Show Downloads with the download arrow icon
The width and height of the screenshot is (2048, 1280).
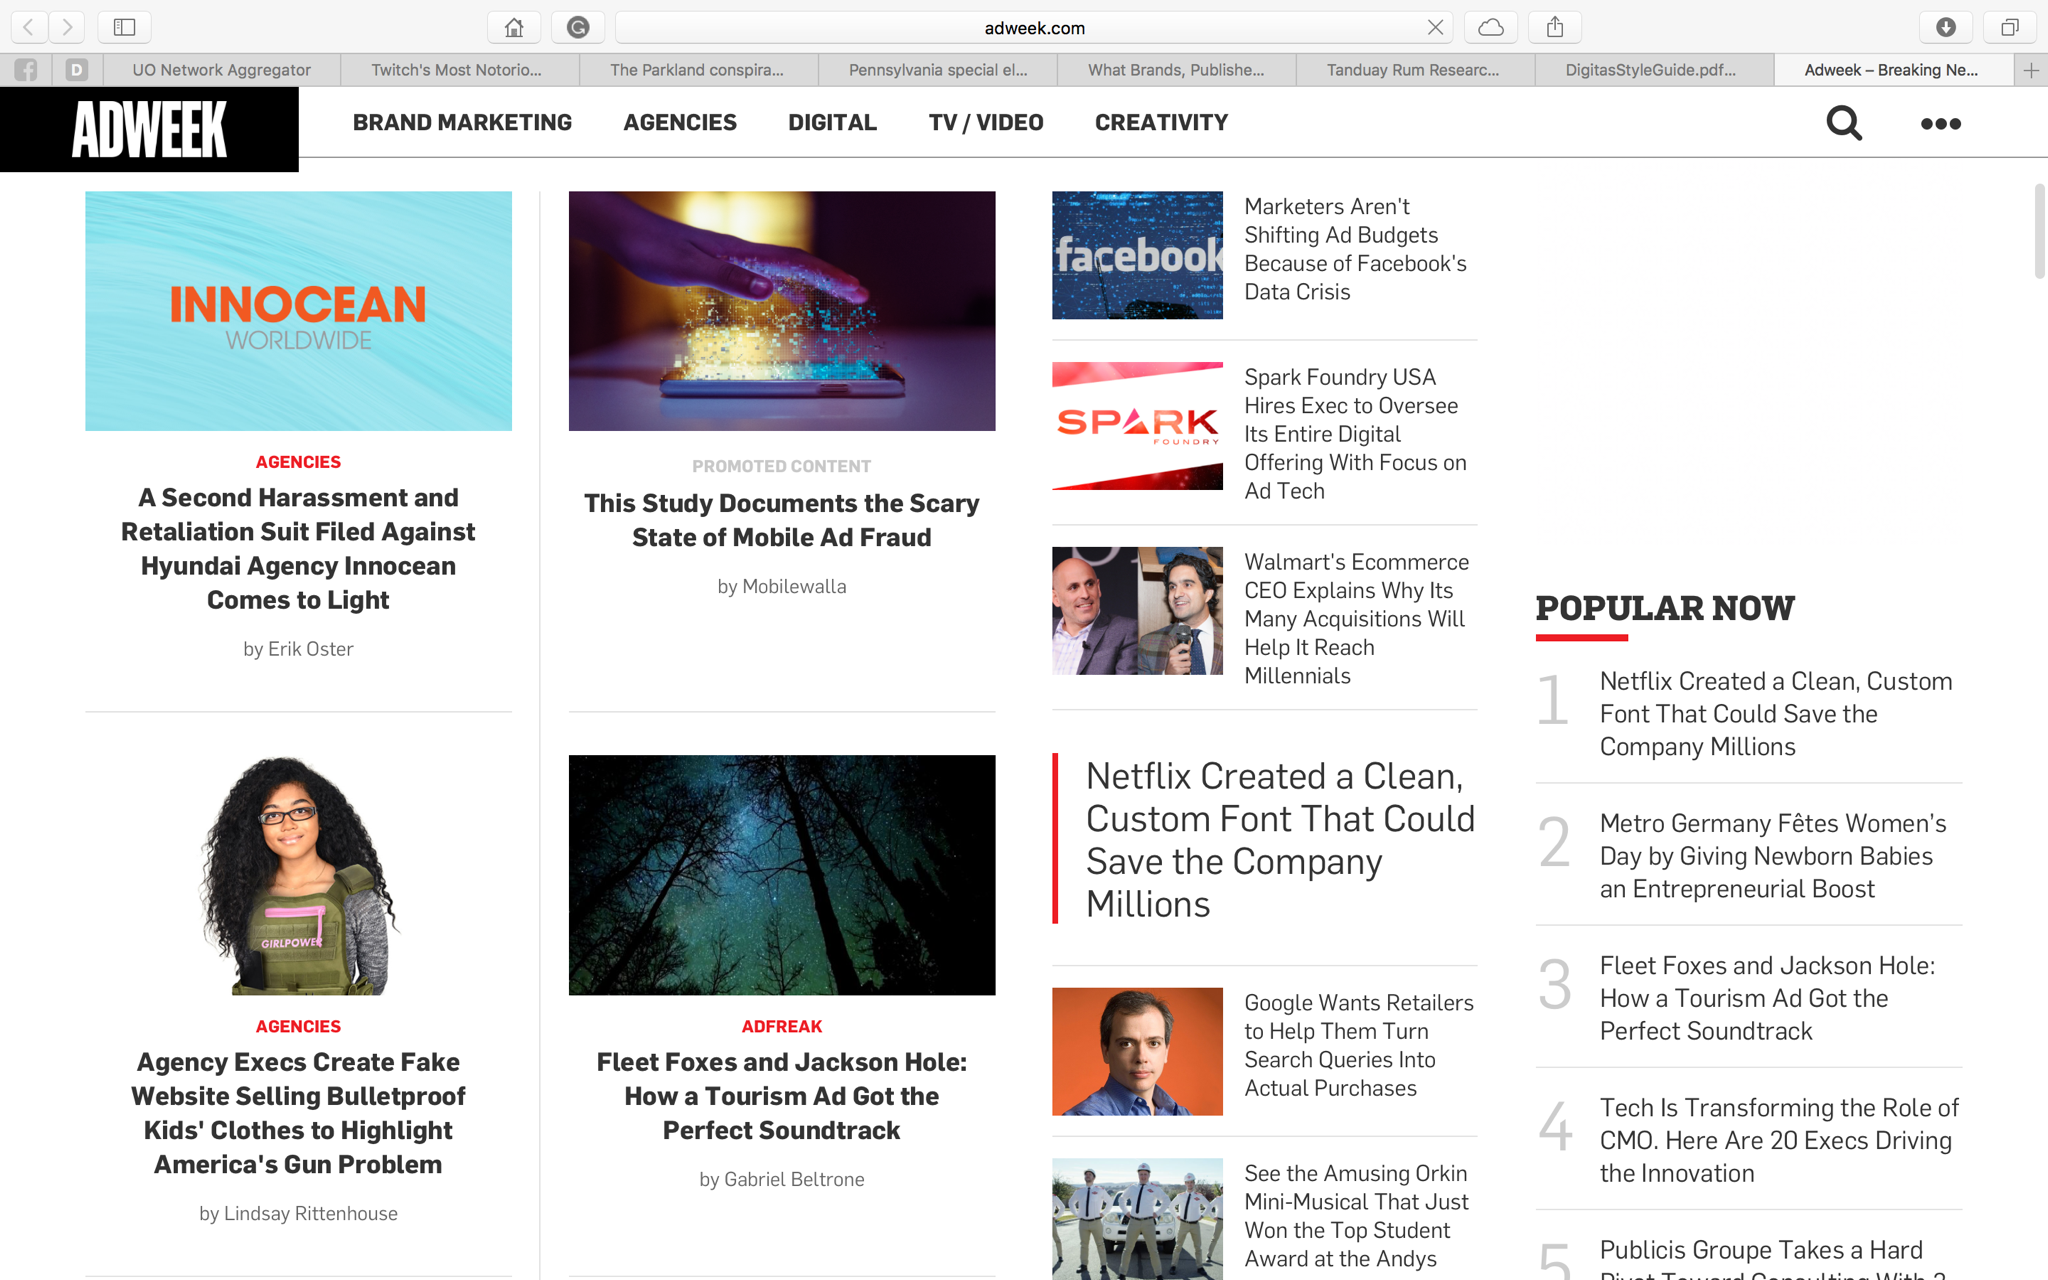(x=1945, y=27)
